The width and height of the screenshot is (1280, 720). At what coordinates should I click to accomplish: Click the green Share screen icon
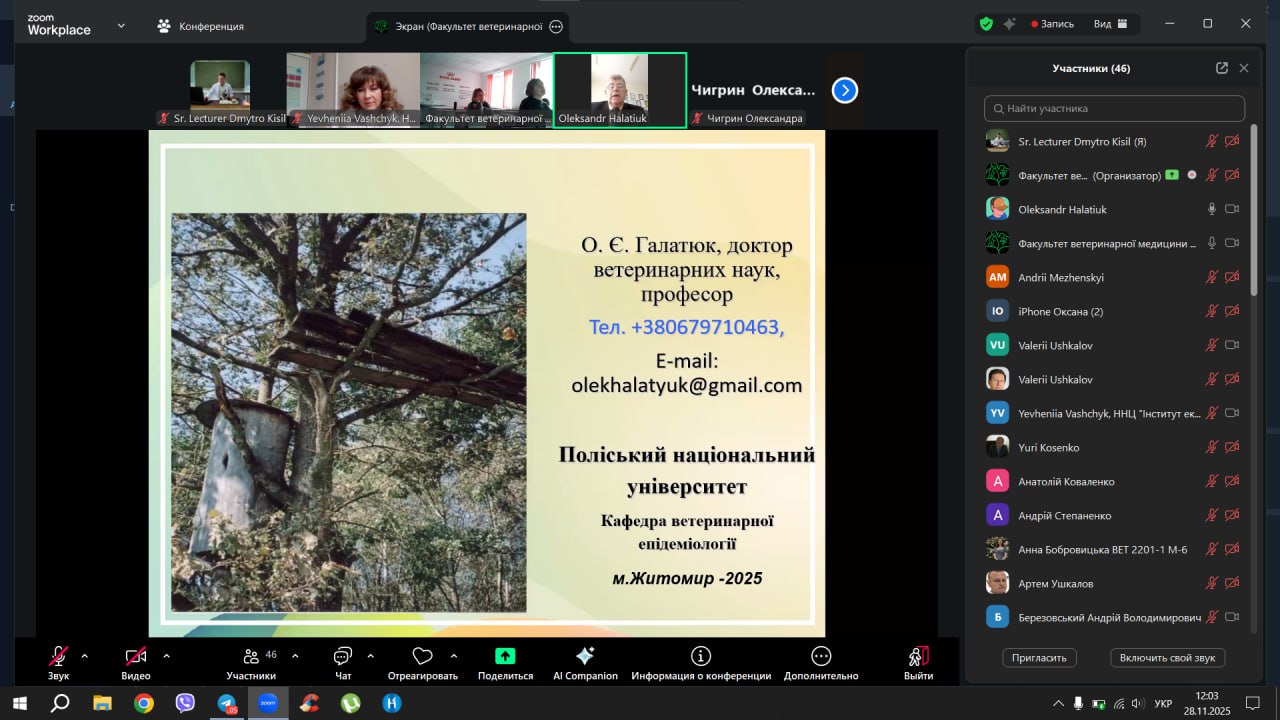pos(505,656)
